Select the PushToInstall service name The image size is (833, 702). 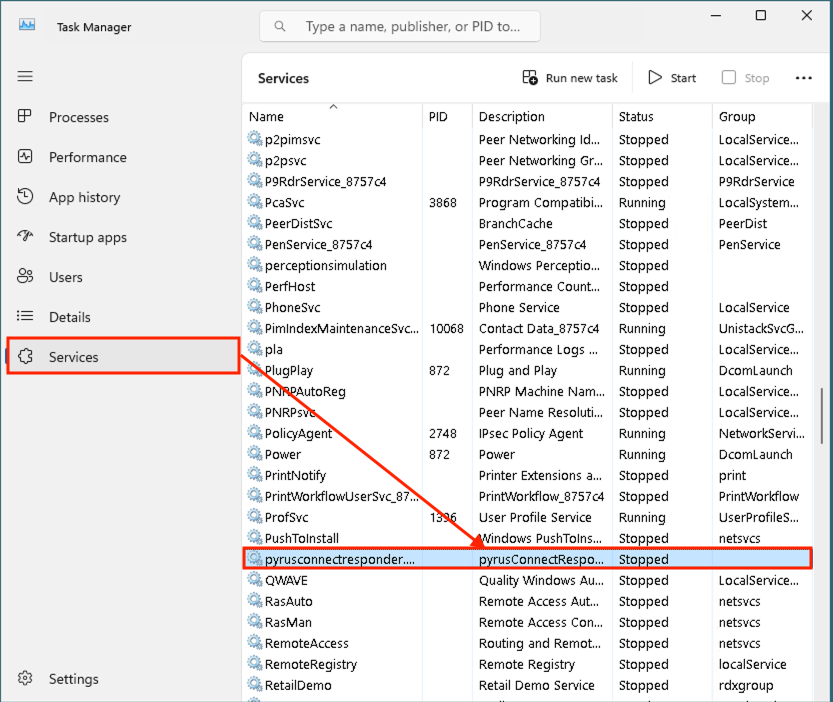tap(302, 538)
